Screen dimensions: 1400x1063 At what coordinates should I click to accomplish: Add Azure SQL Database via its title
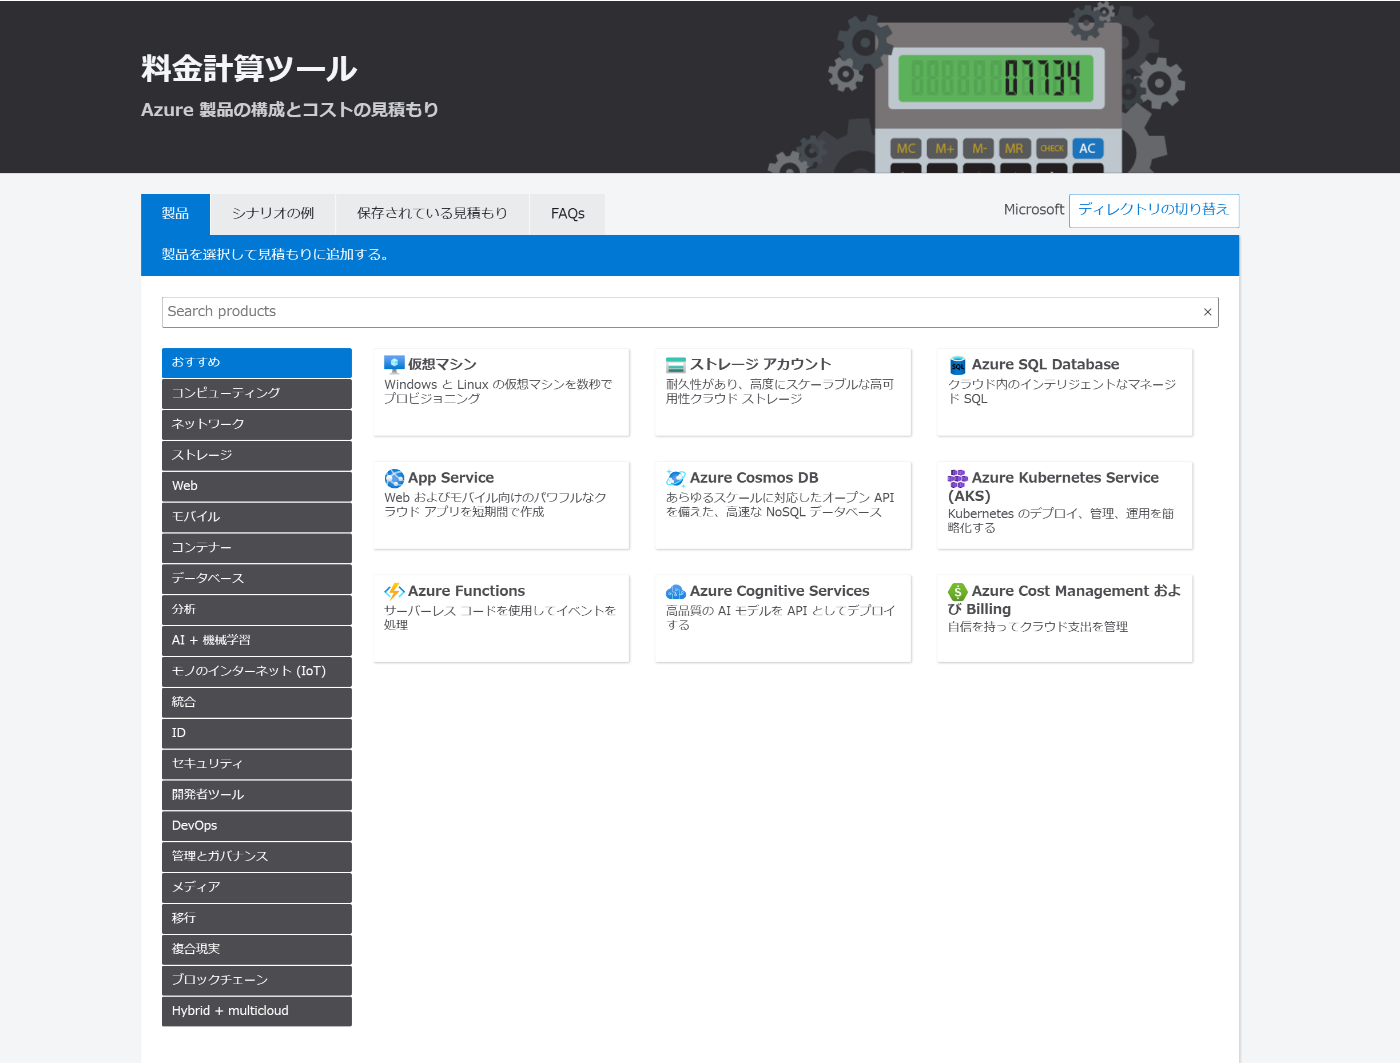pos(1045,365)
